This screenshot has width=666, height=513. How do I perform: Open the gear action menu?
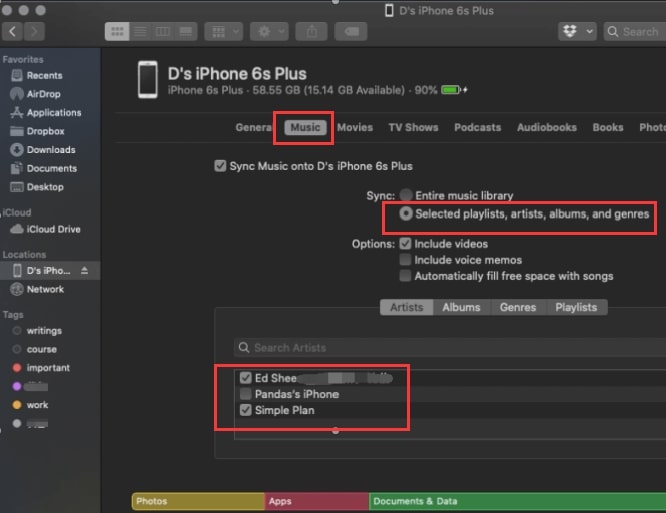pyautogui.click(x=269, y=32)
